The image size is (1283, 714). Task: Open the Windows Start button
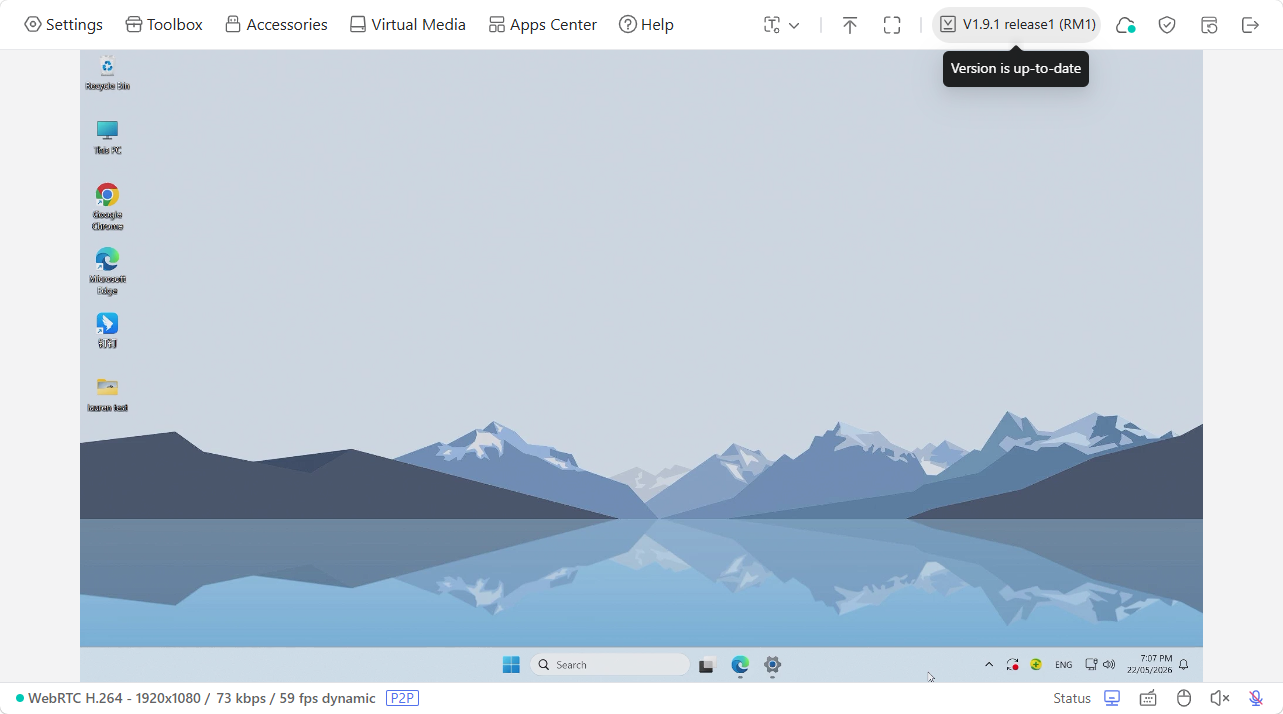tap(511, 665)
